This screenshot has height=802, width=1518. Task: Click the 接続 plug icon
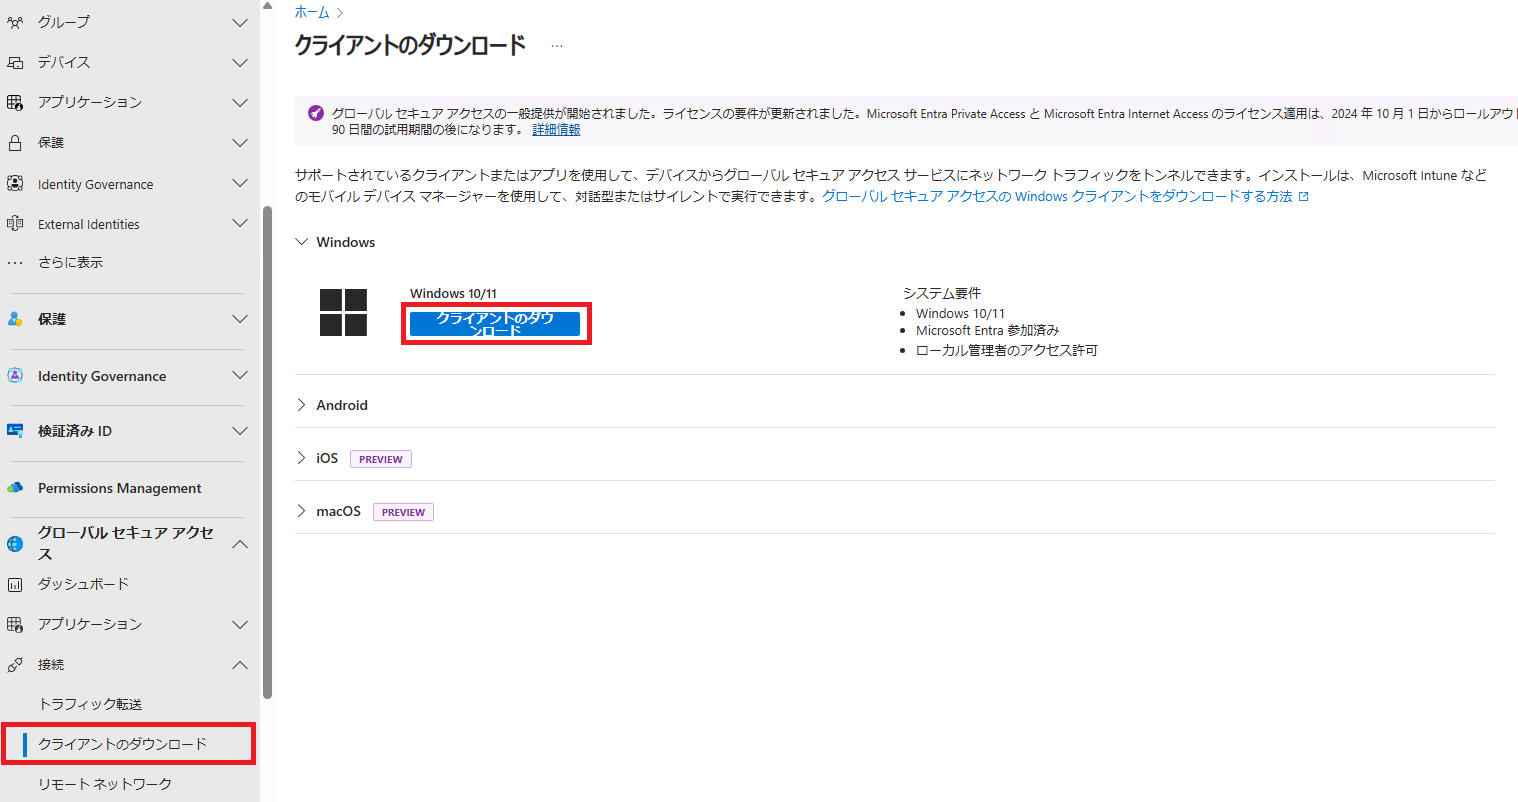pyautogui.click(x=15, y=664)
